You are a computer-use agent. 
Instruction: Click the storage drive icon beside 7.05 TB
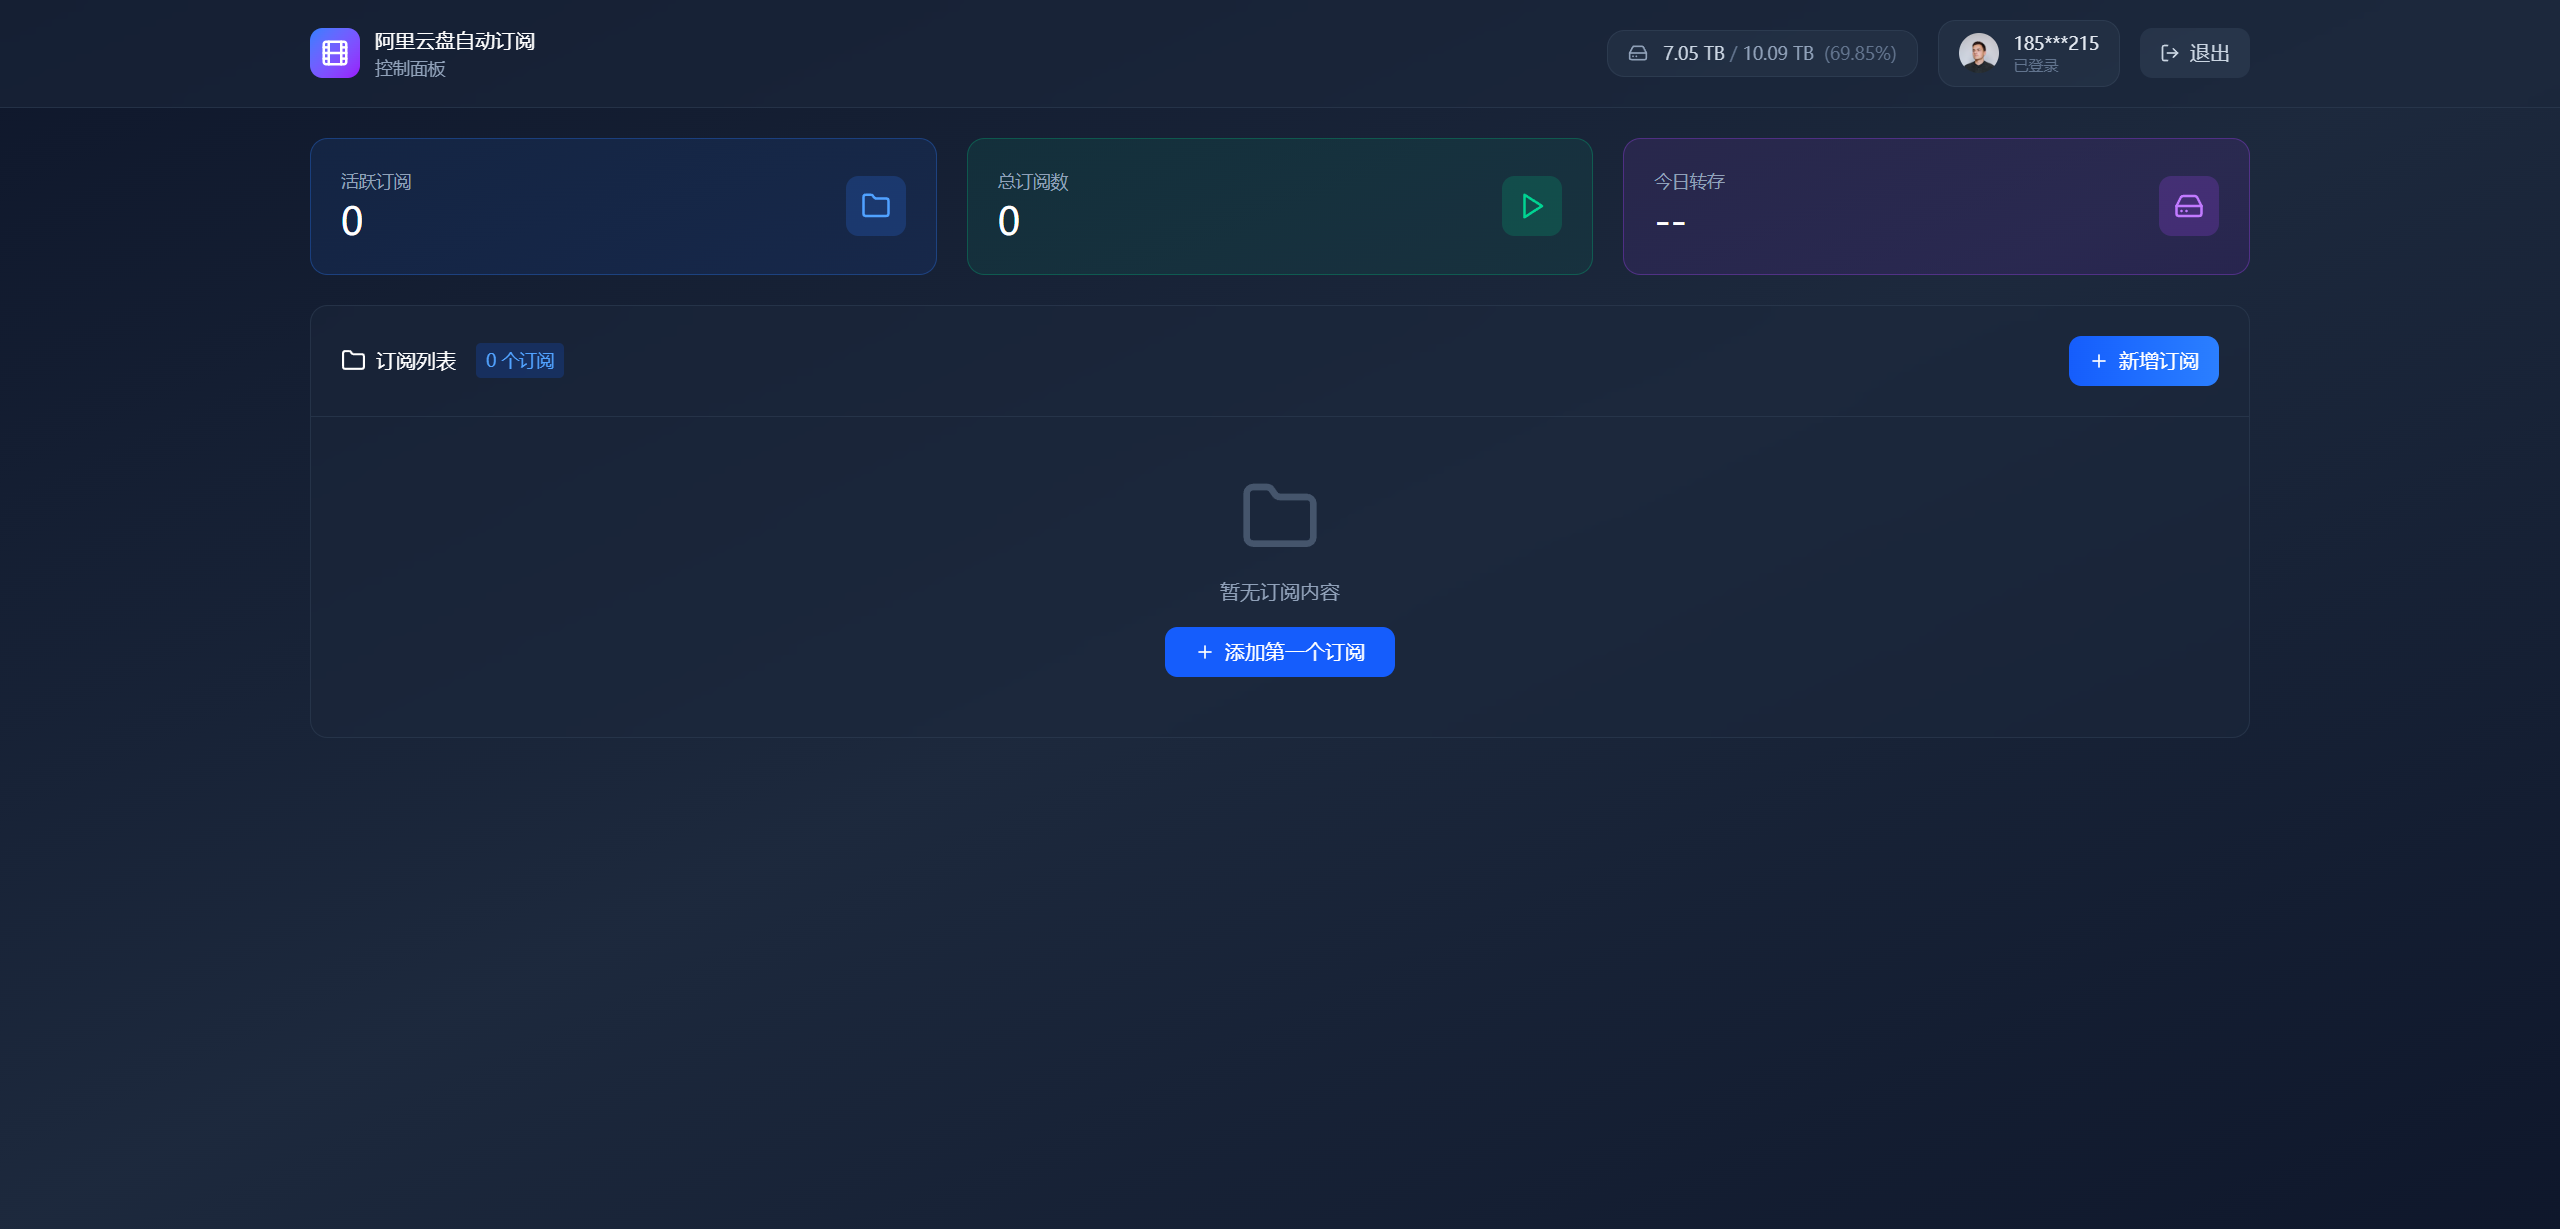1638,53
